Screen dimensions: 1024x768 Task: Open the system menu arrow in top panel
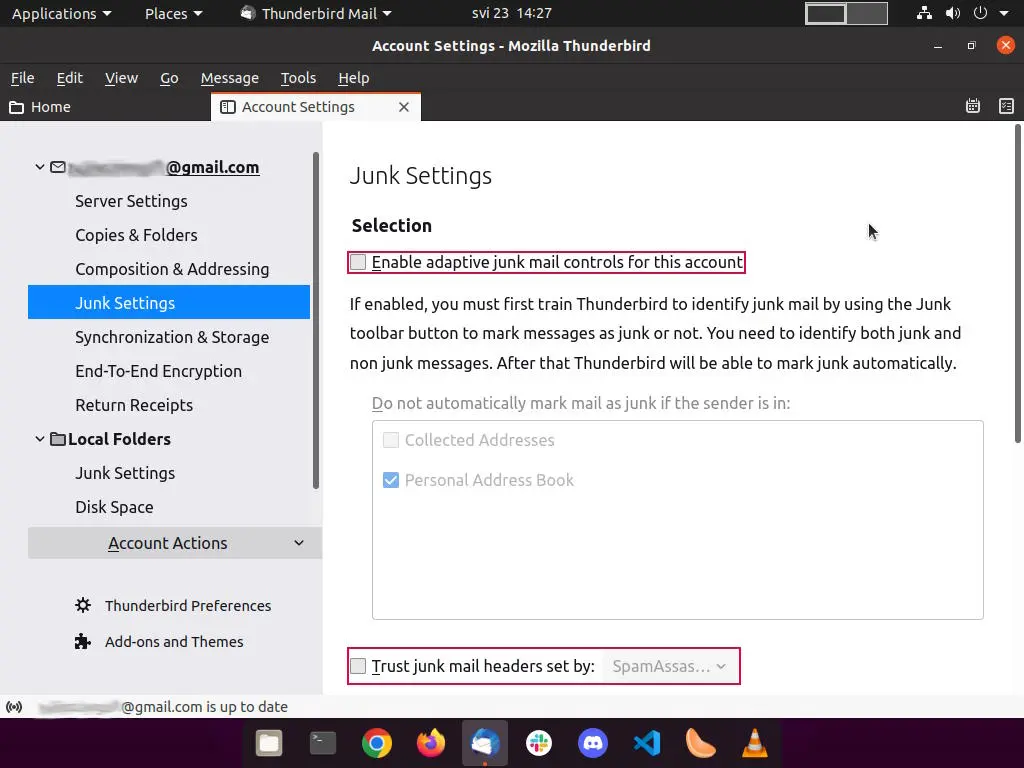1004,13
